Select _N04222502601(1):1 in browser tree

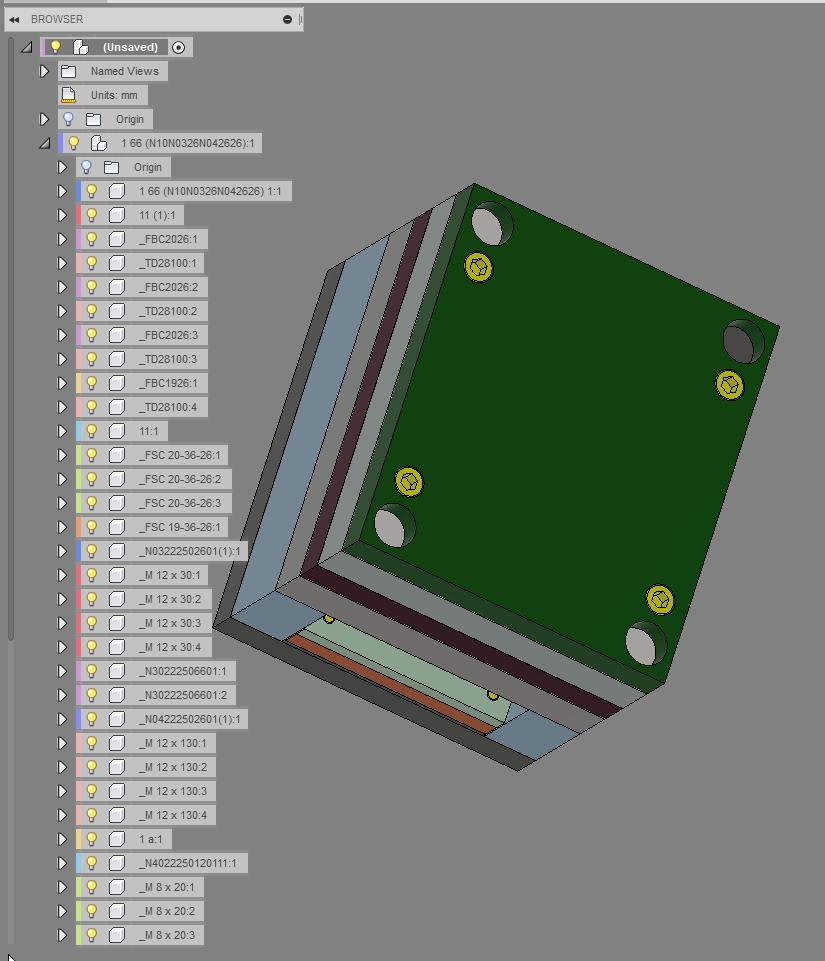coord(189,719)
